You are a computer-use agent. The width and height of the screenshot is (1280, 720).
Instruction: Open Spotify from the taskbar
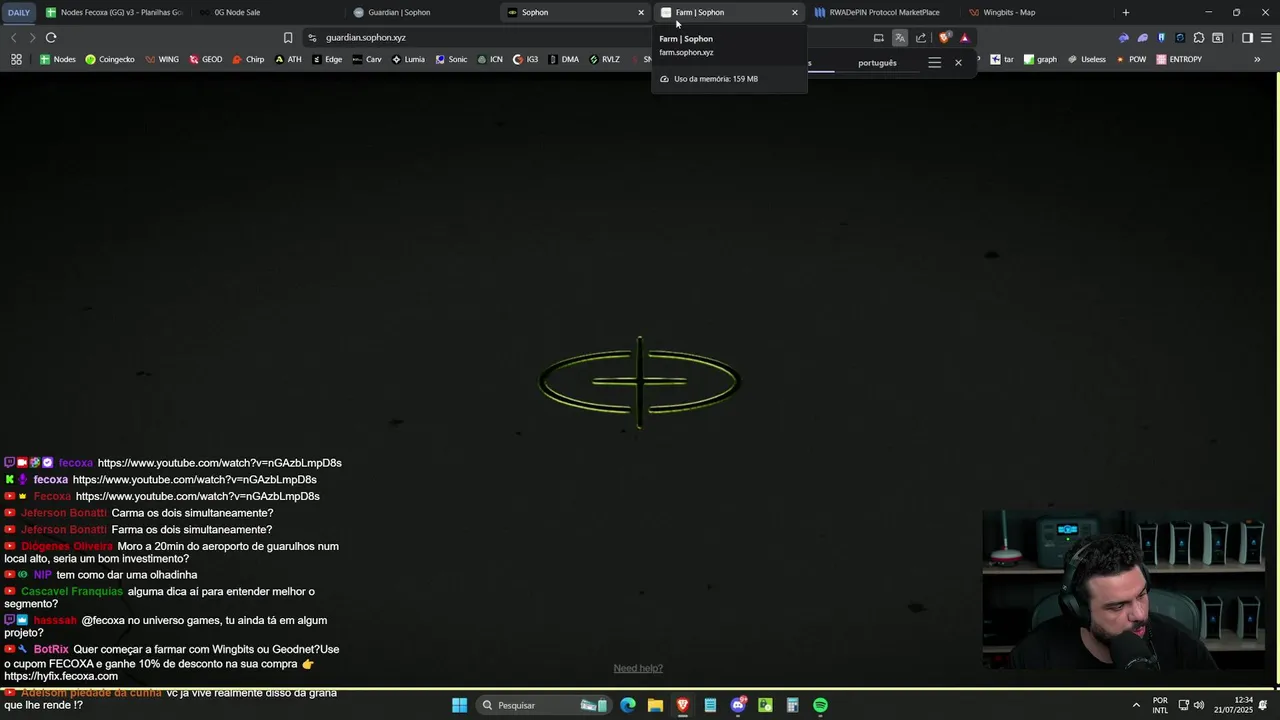[820, 705]
